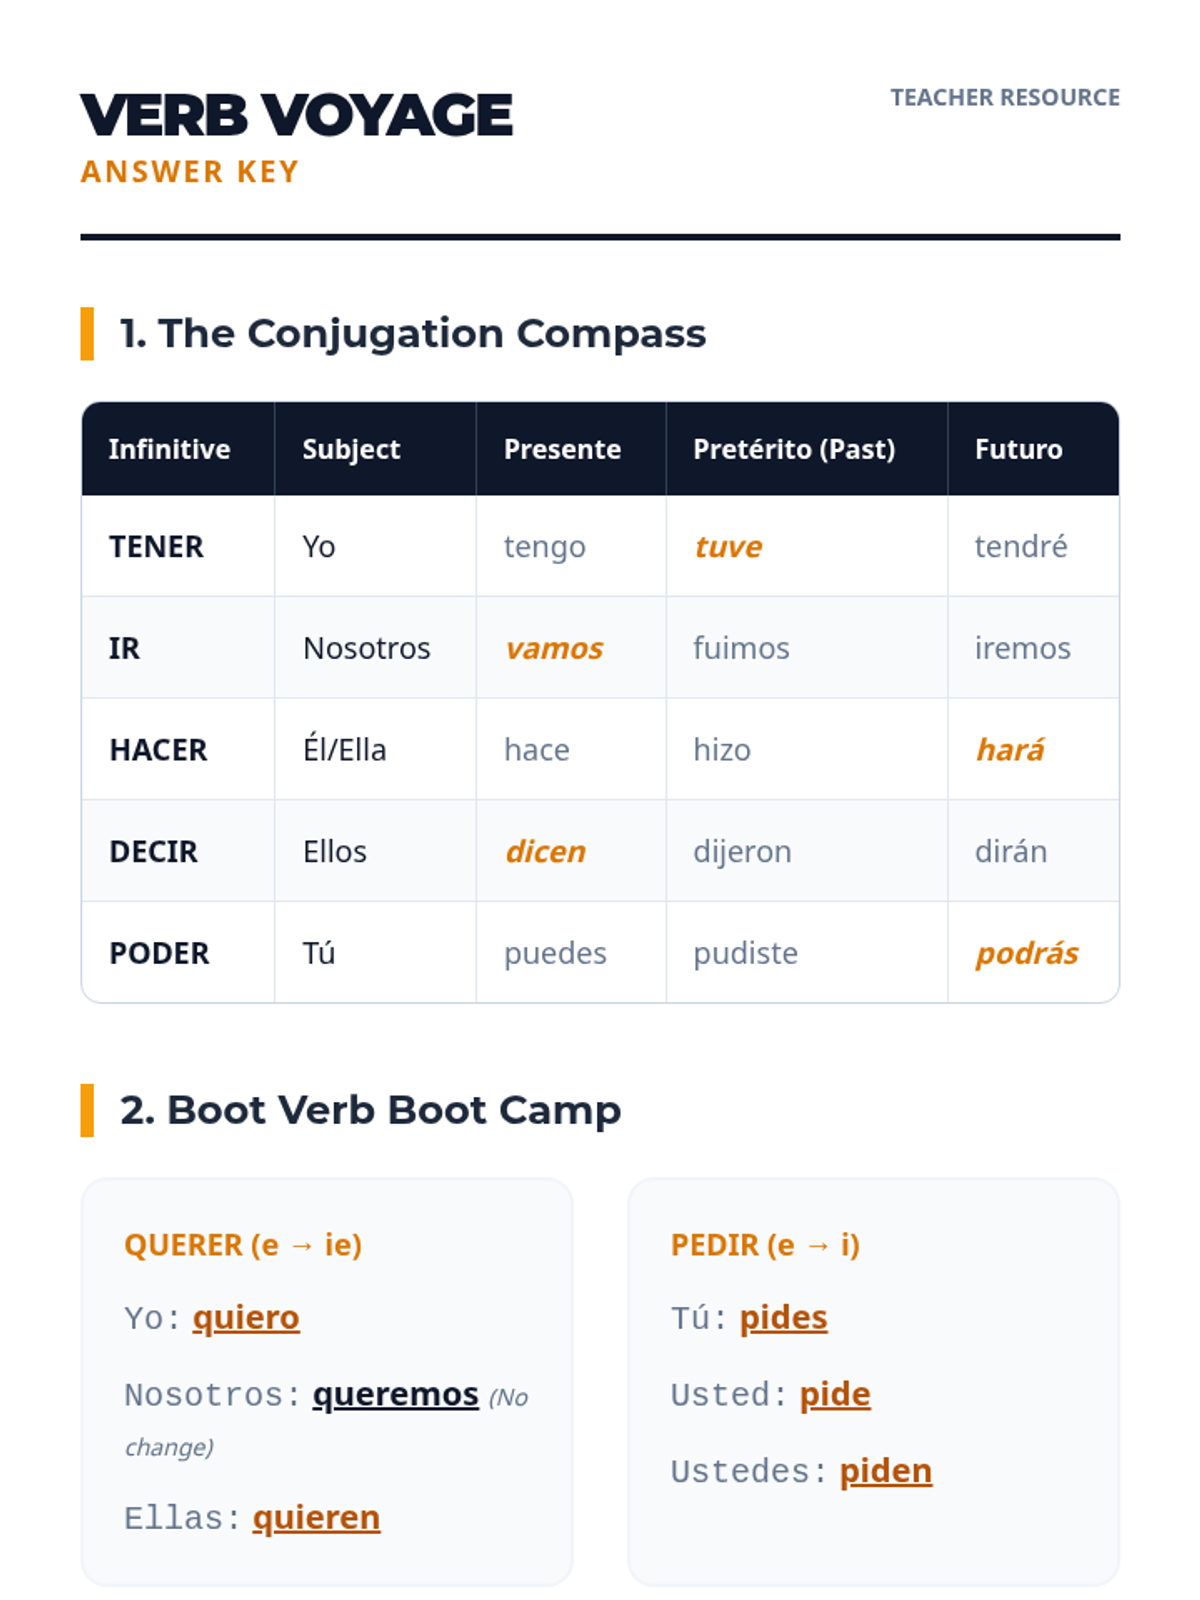Click the Futuro column header
The width and height of the screenshot is (1200, 1600).
point(1018,450)
